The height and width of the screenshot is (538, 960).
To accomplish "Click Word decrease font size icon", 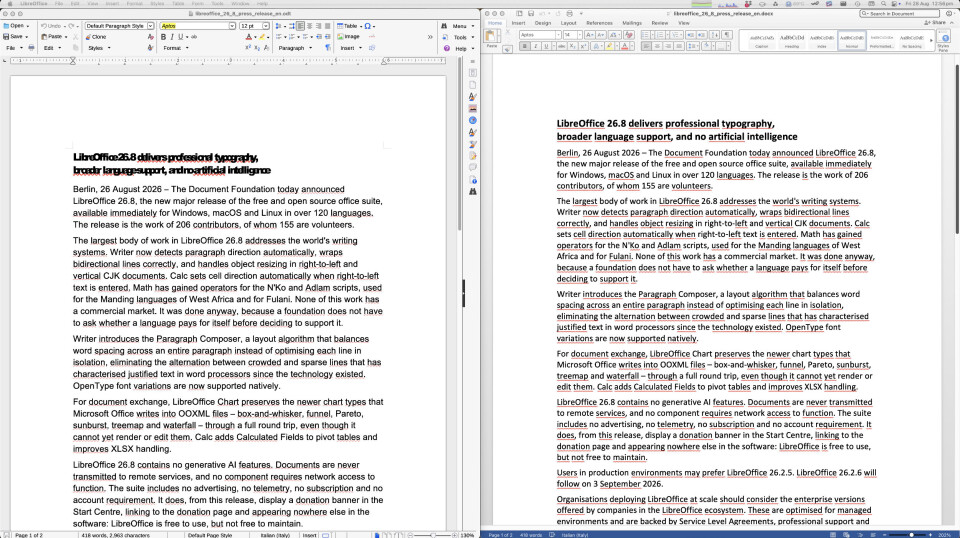I will [x=601, y=35].
